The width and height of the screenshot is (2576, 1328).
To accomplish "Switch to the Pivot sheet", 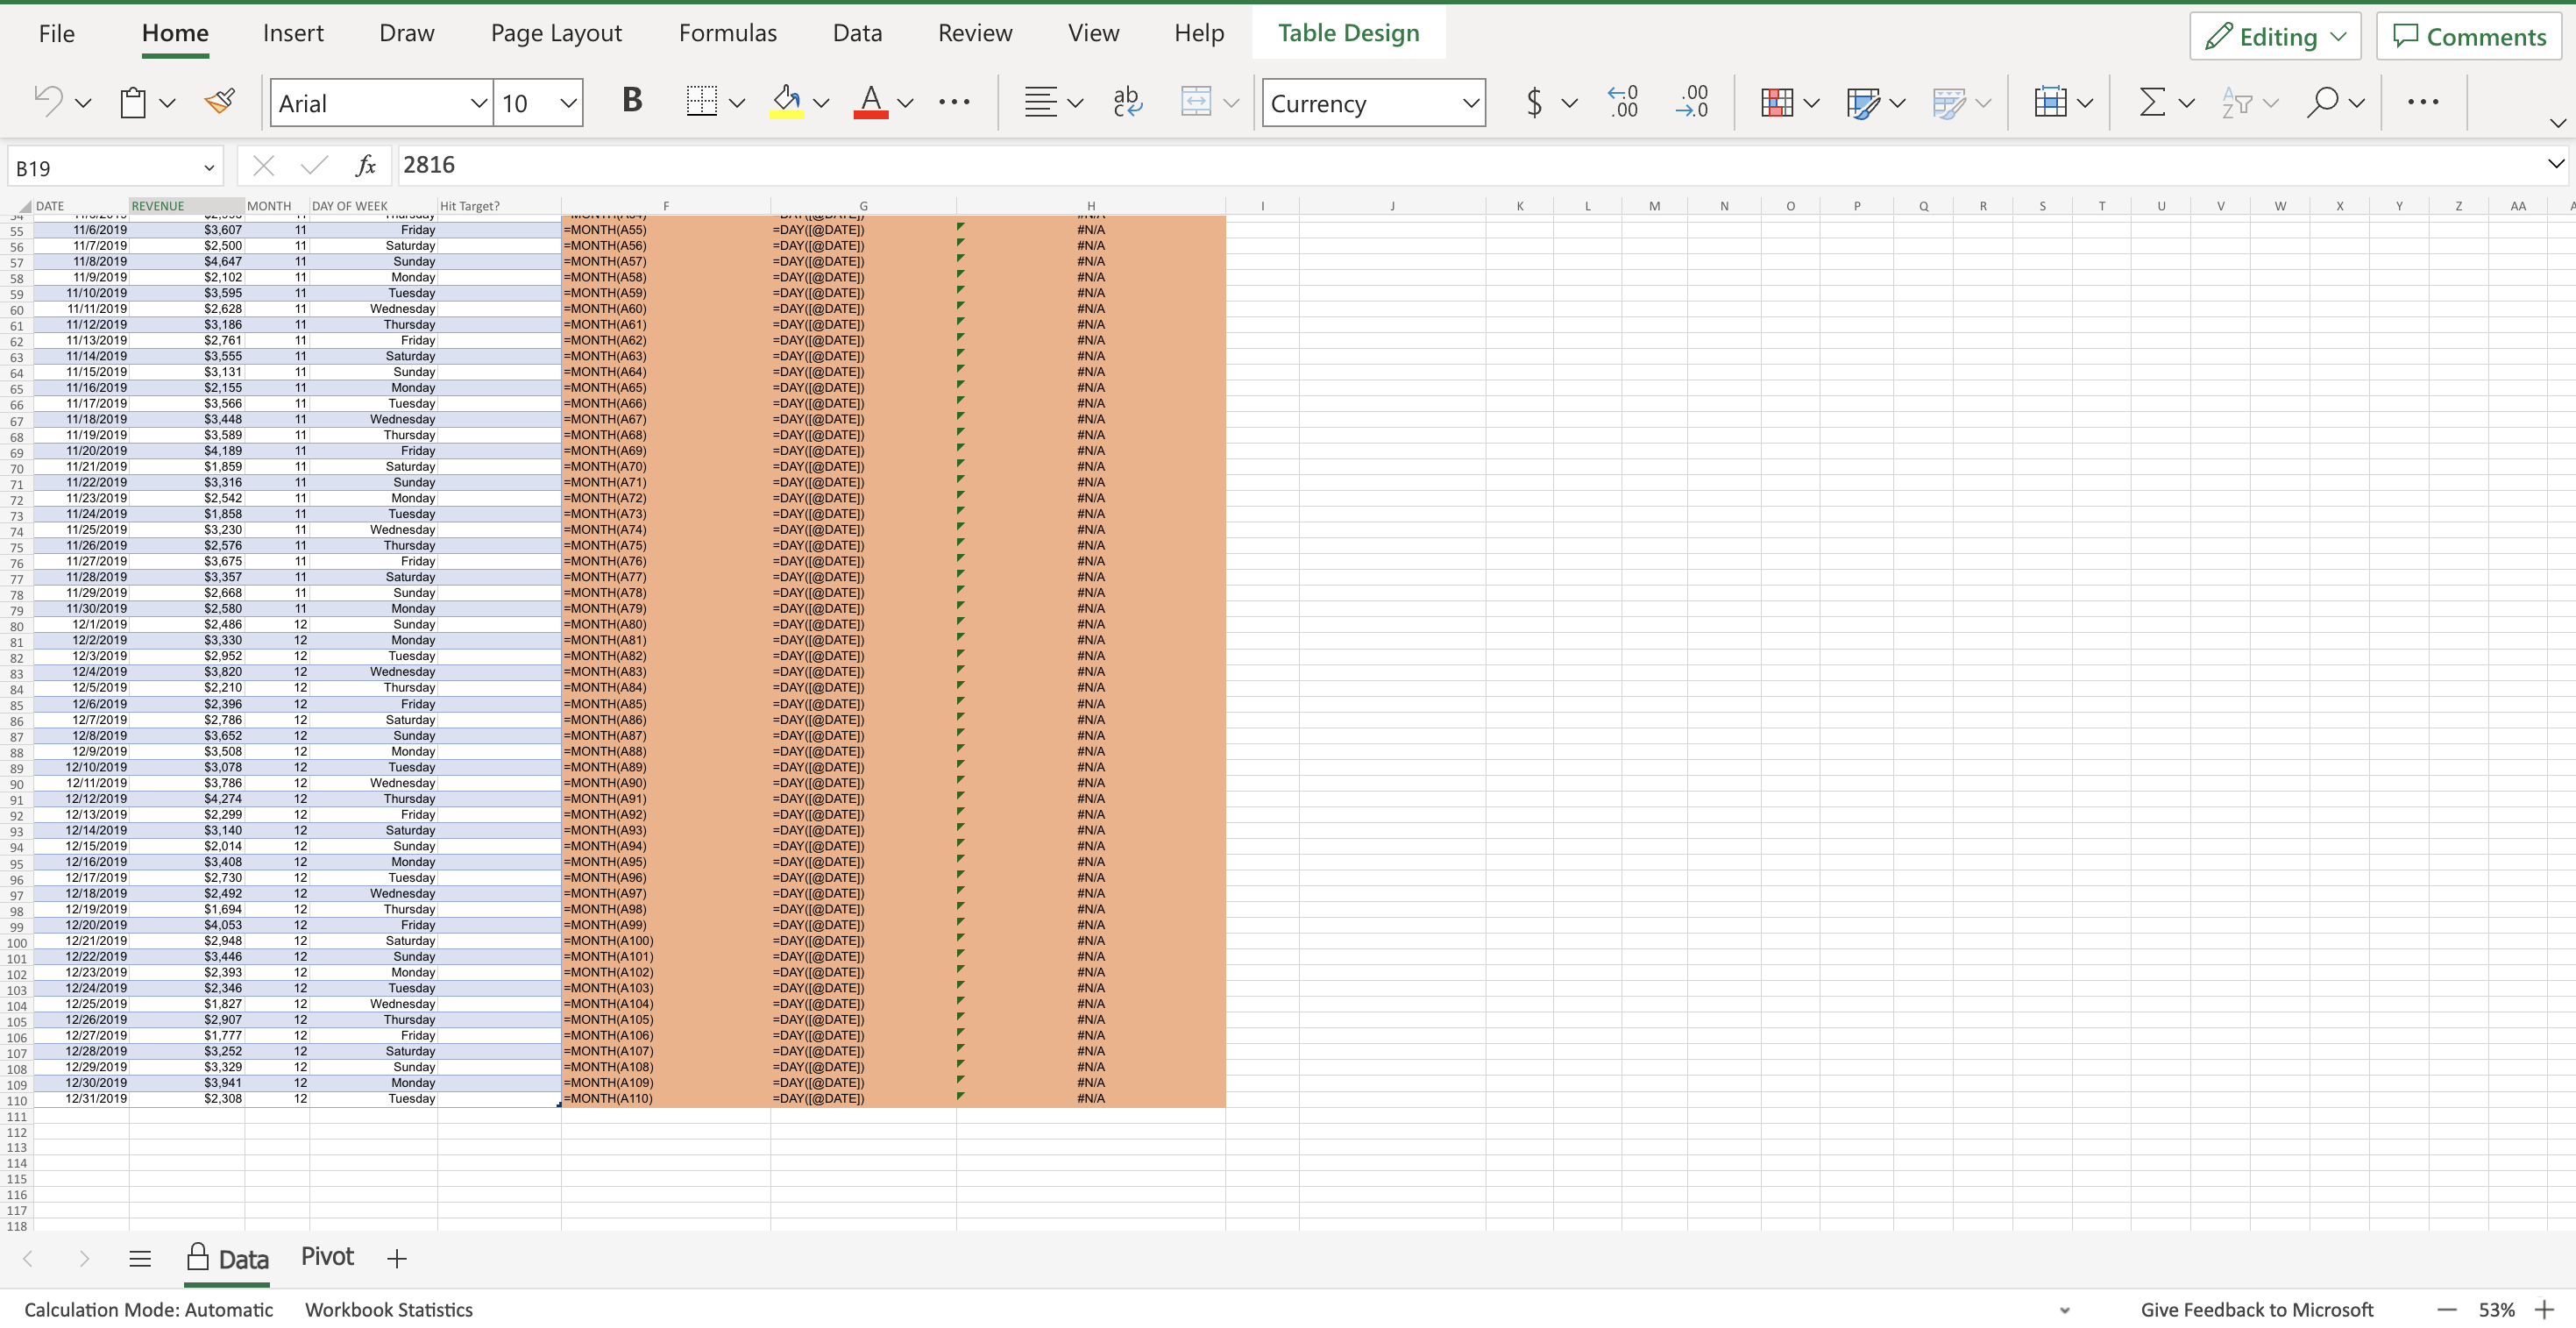I will (x=327, y=1257).
